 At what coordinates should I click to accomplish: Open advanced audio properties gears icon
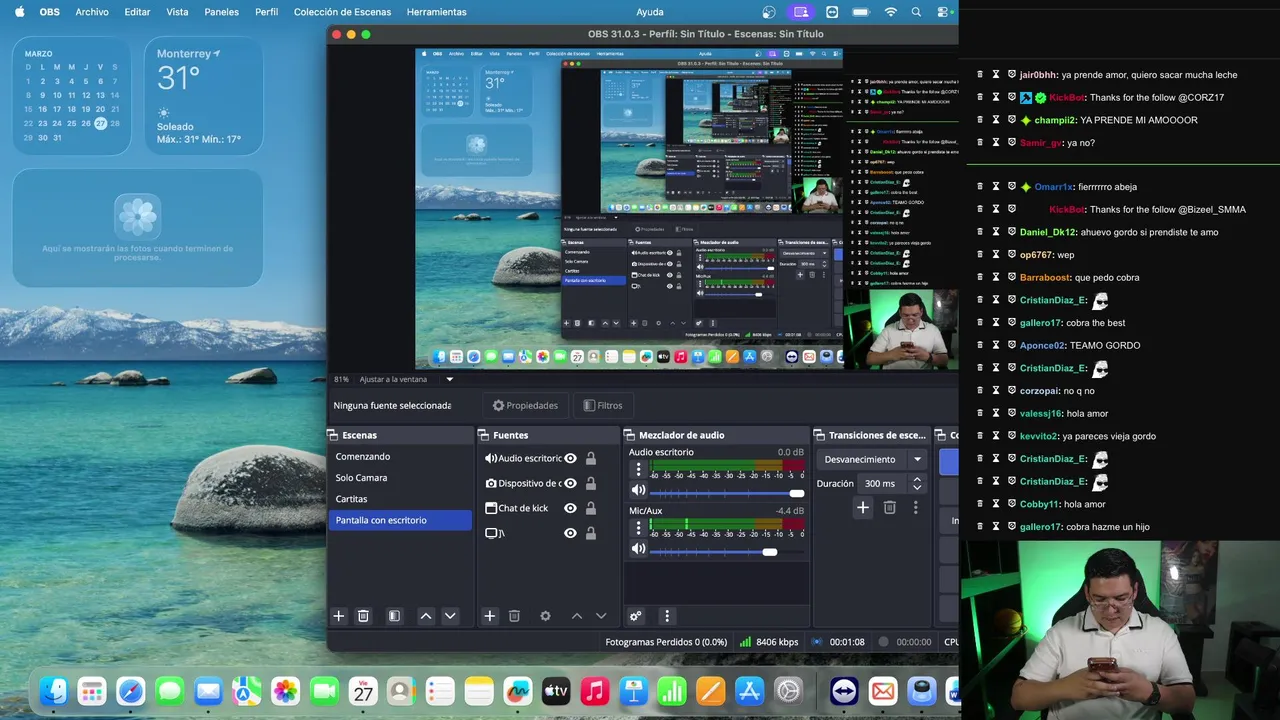coord(635,616)
